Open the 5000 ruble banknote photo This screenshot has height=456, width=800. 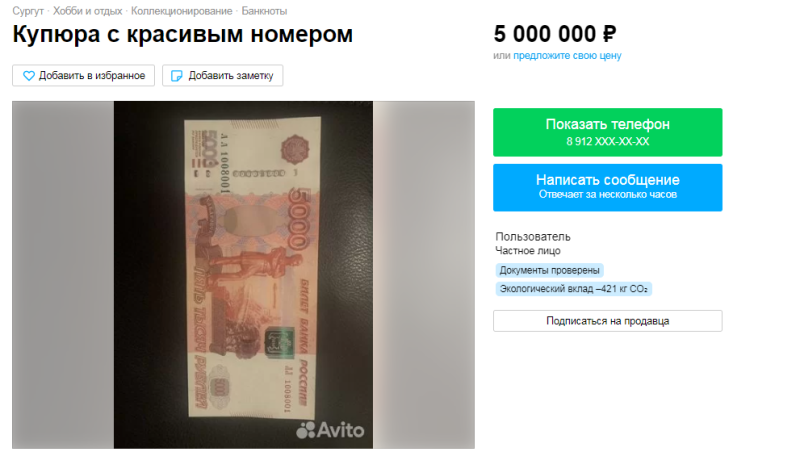click(x=243, y=275)
